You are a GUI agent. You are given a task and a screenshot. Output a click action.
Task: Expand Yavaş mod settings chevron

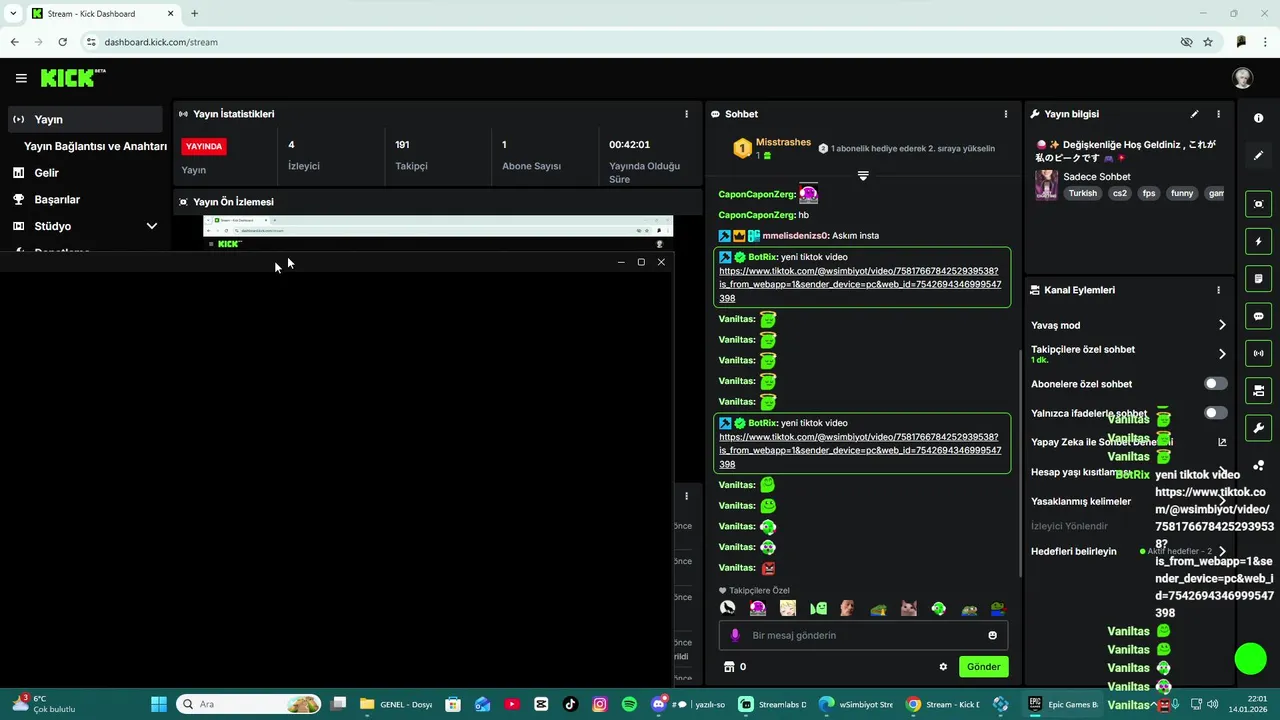point(1222,325)
